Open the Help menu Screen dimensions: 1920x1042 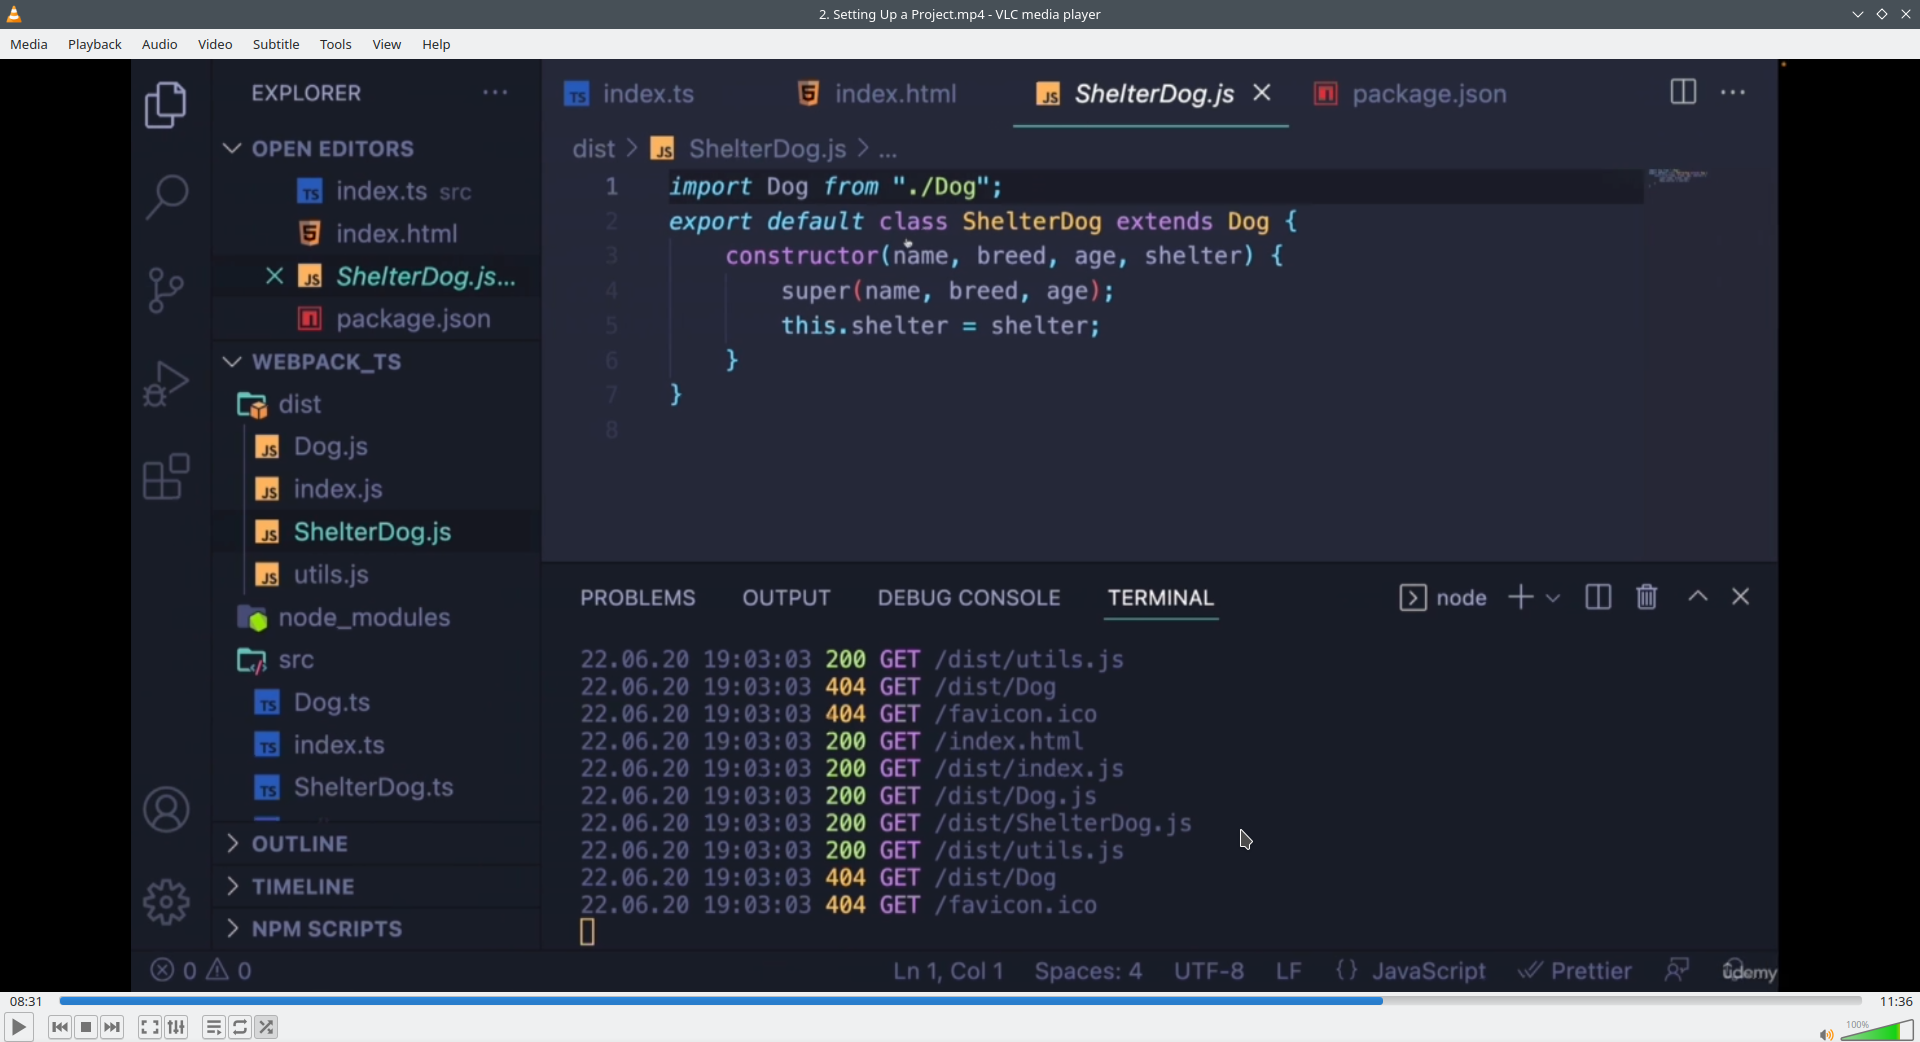click(x=436, y=44)
